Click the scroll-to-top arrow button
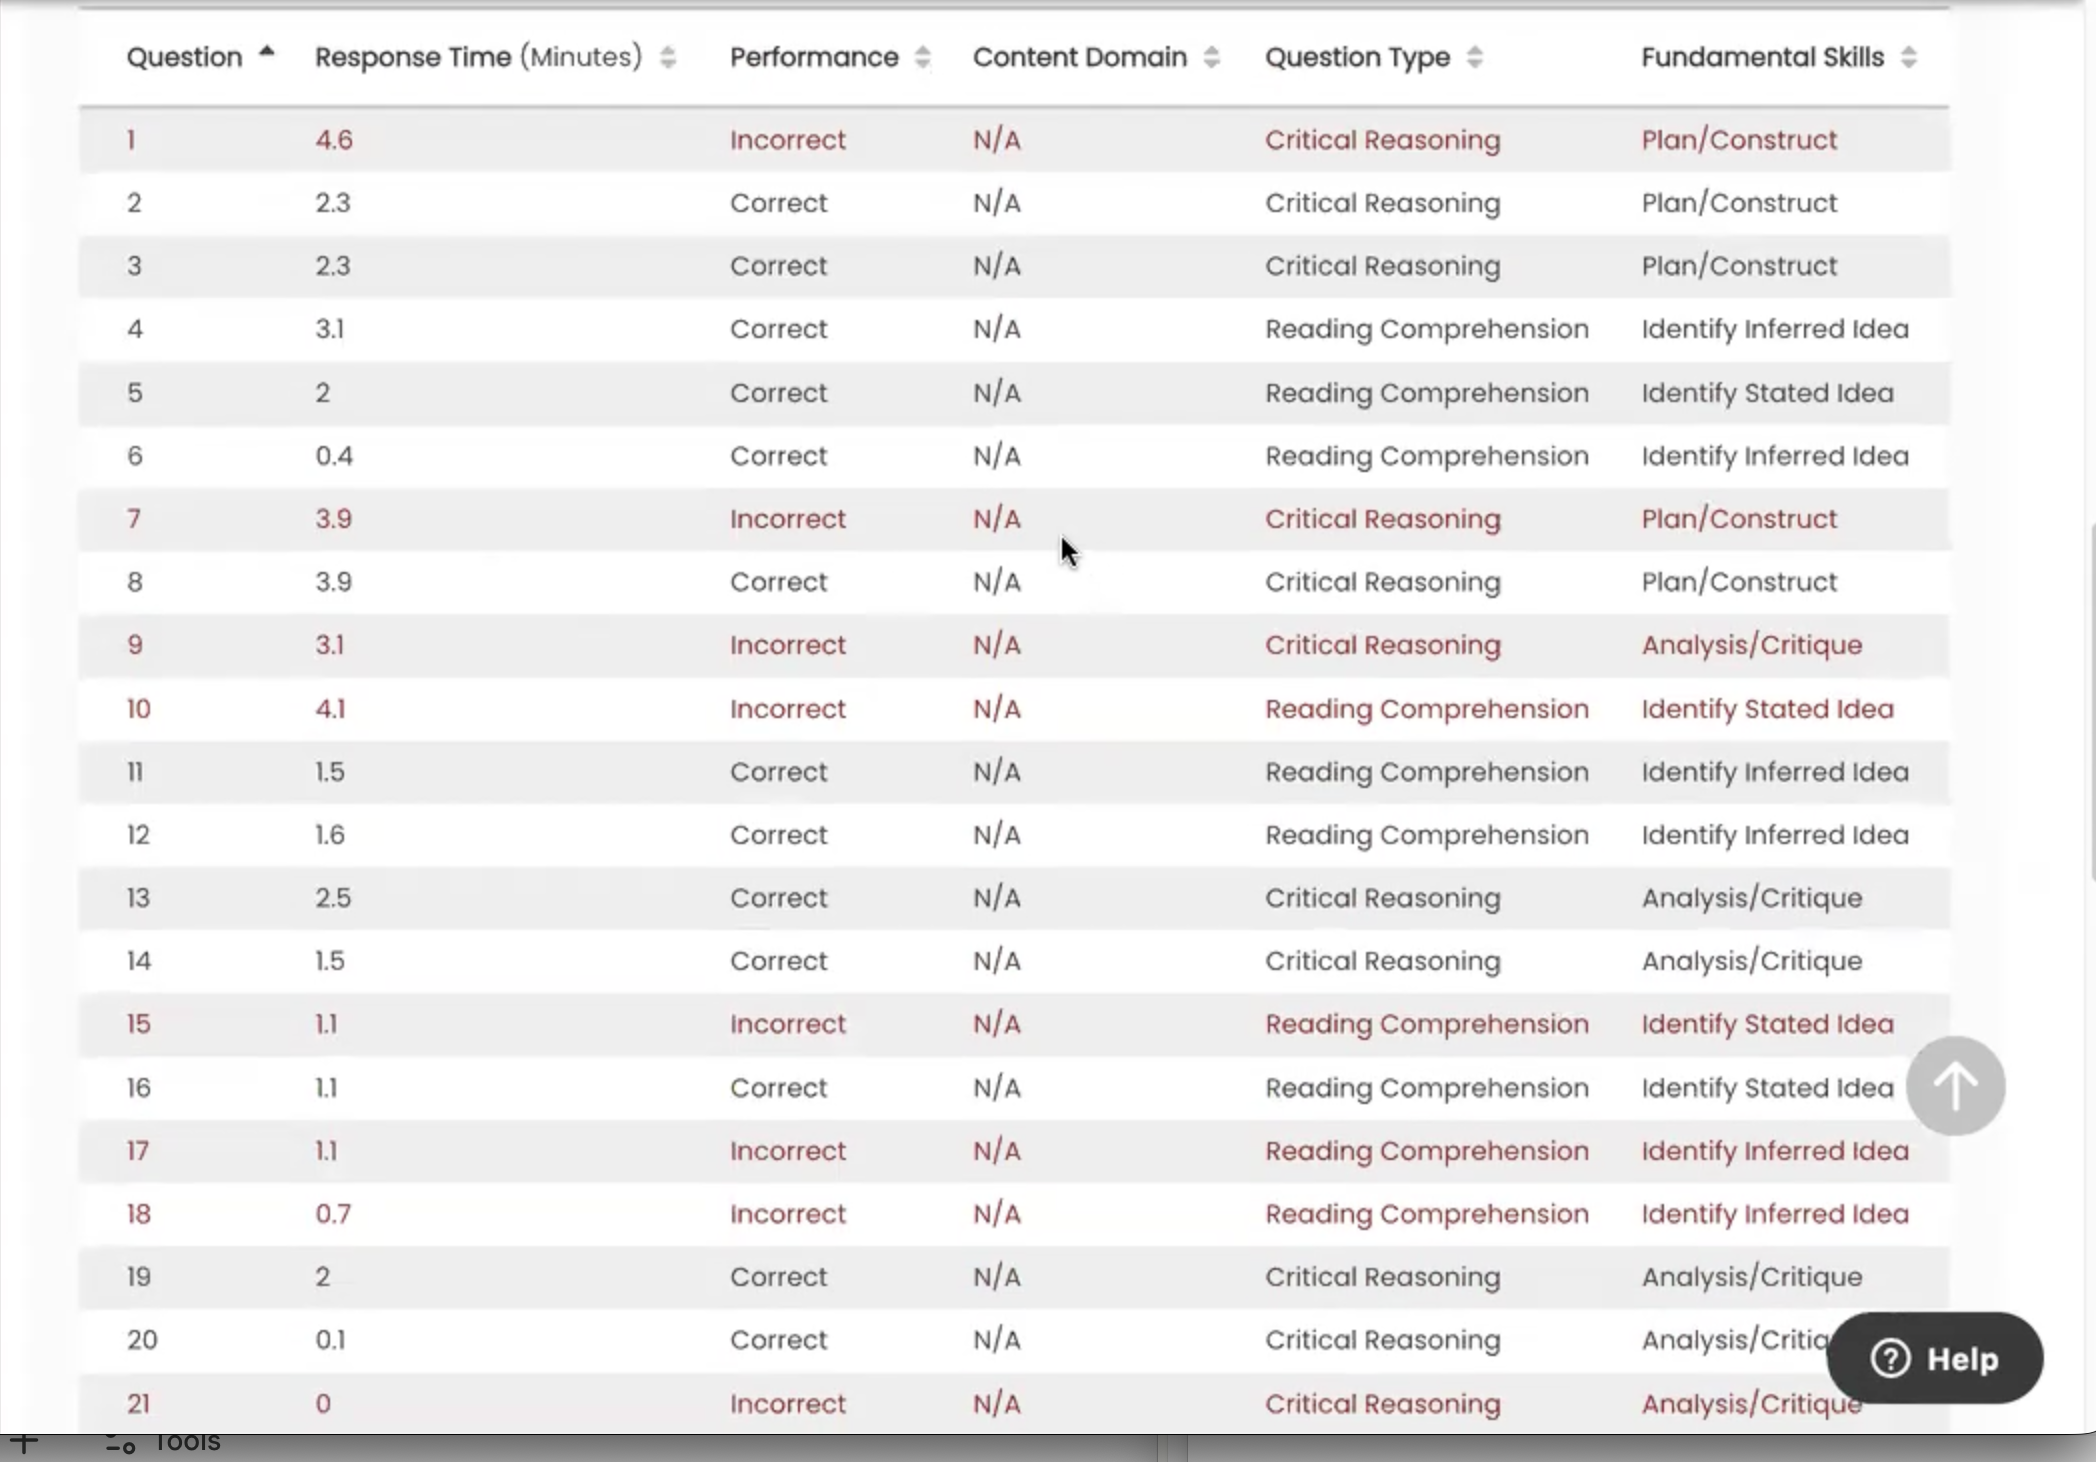2096x1462 pixels. coord(1955,1085)
